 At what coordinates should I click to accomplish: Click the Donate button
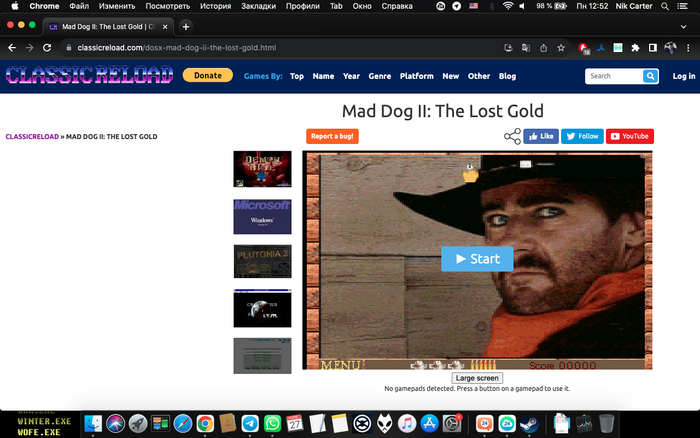point(208,75)
